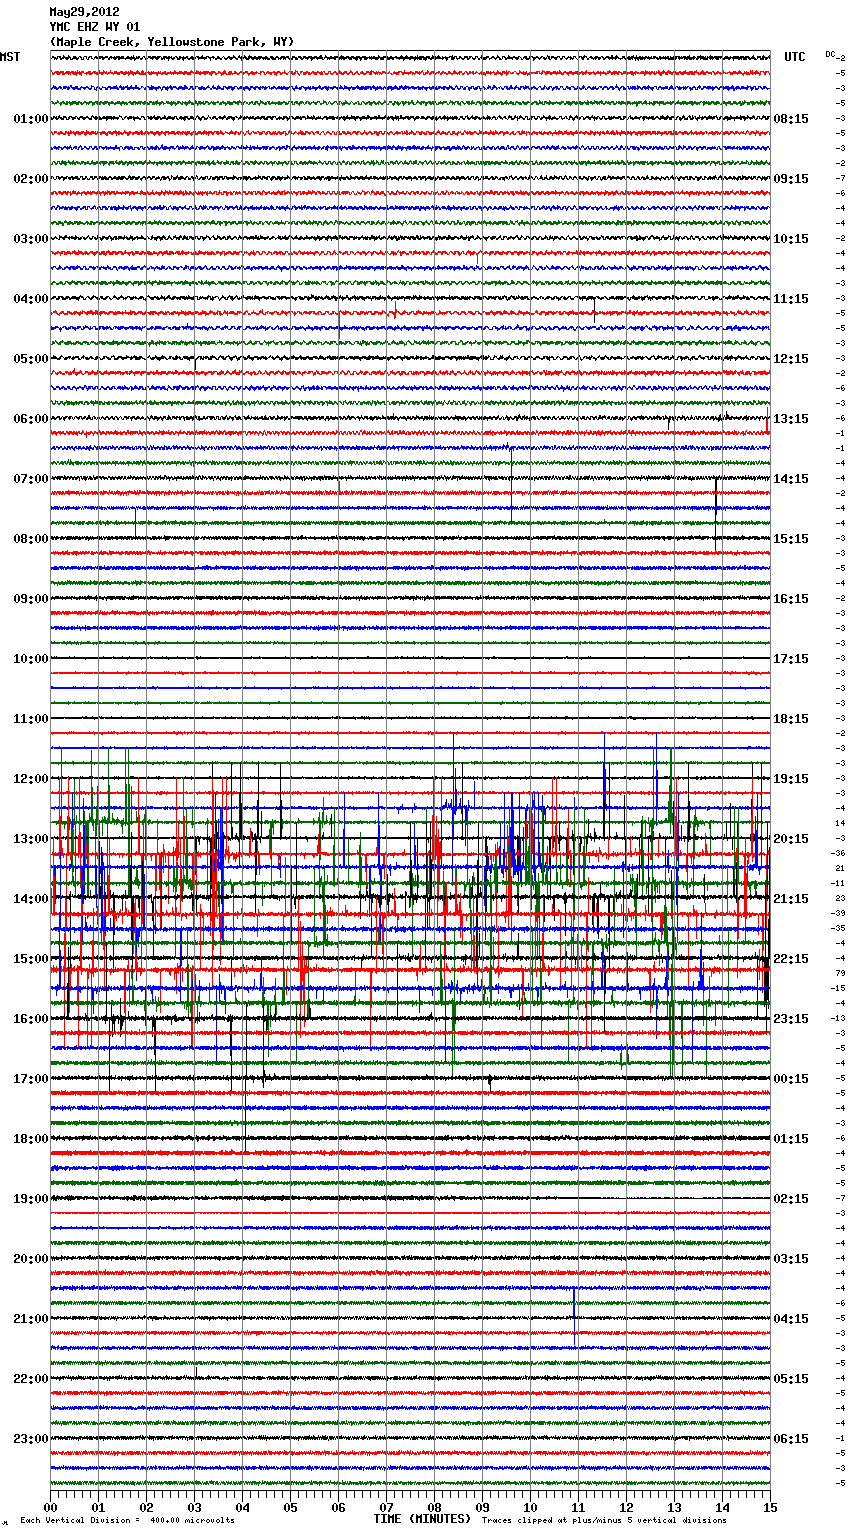The width and height of the screenshot is (850, 1534).
Task: Click the DC offset value "-36"
Action: tap(839, 853)
